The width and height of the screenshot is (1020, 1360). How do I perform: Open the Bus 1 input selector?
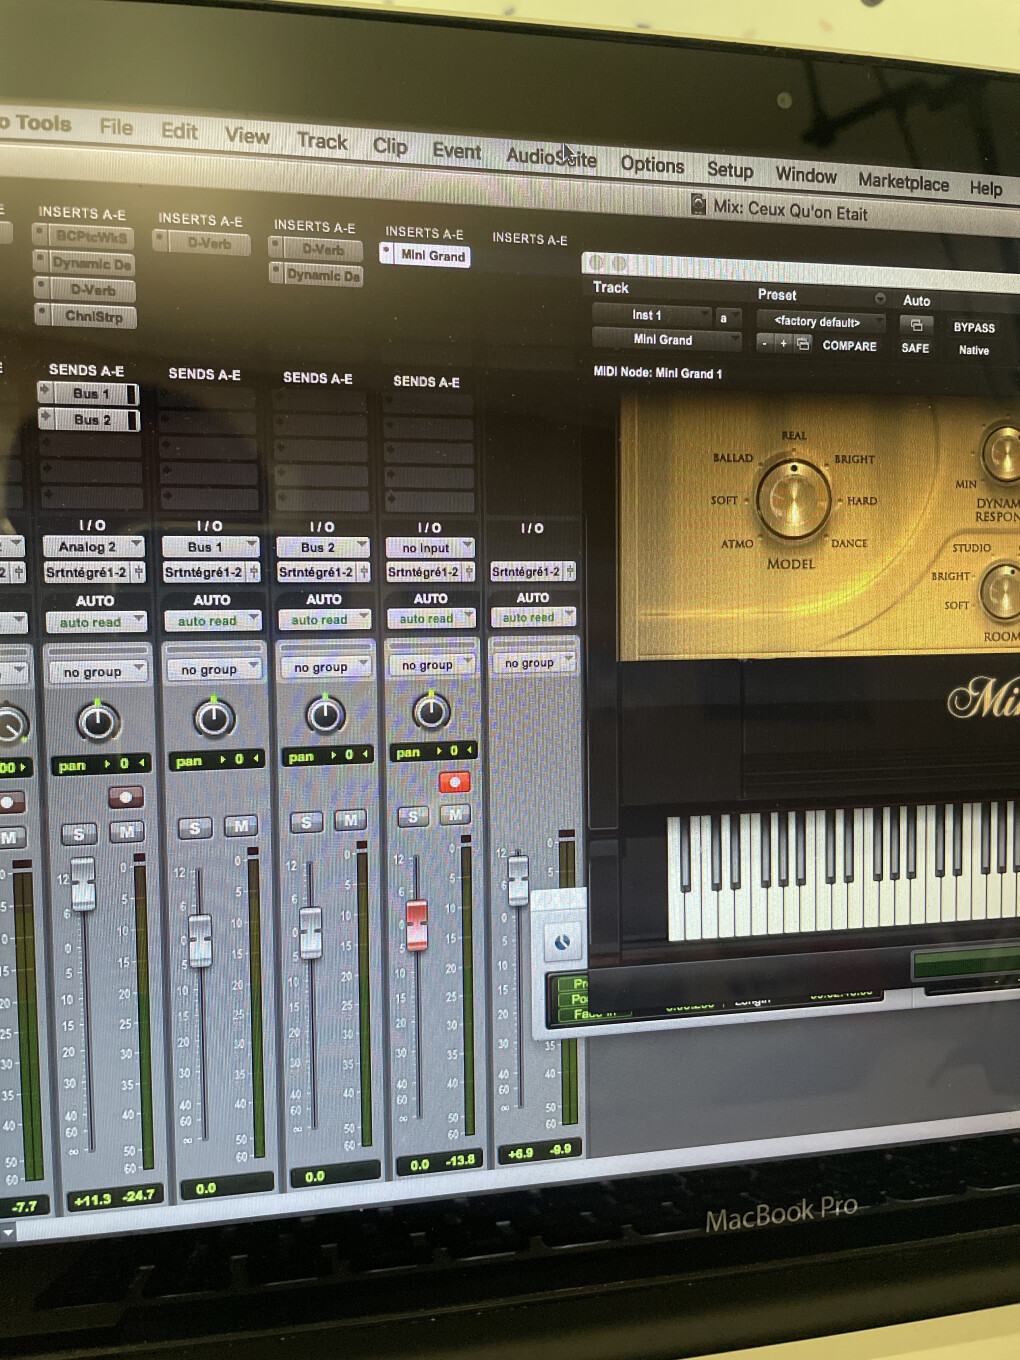coord(211,546)
